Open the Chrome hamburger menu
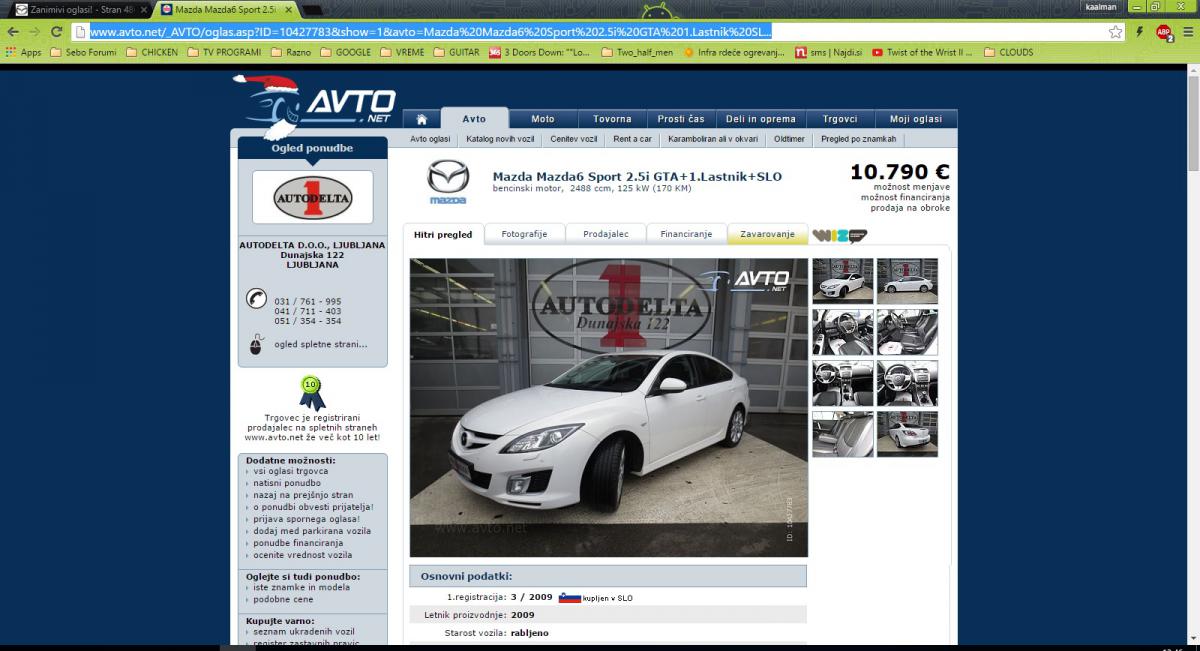Viewport: 1200px width, 651px height. pyautogui.click(x=1187, y=32)
